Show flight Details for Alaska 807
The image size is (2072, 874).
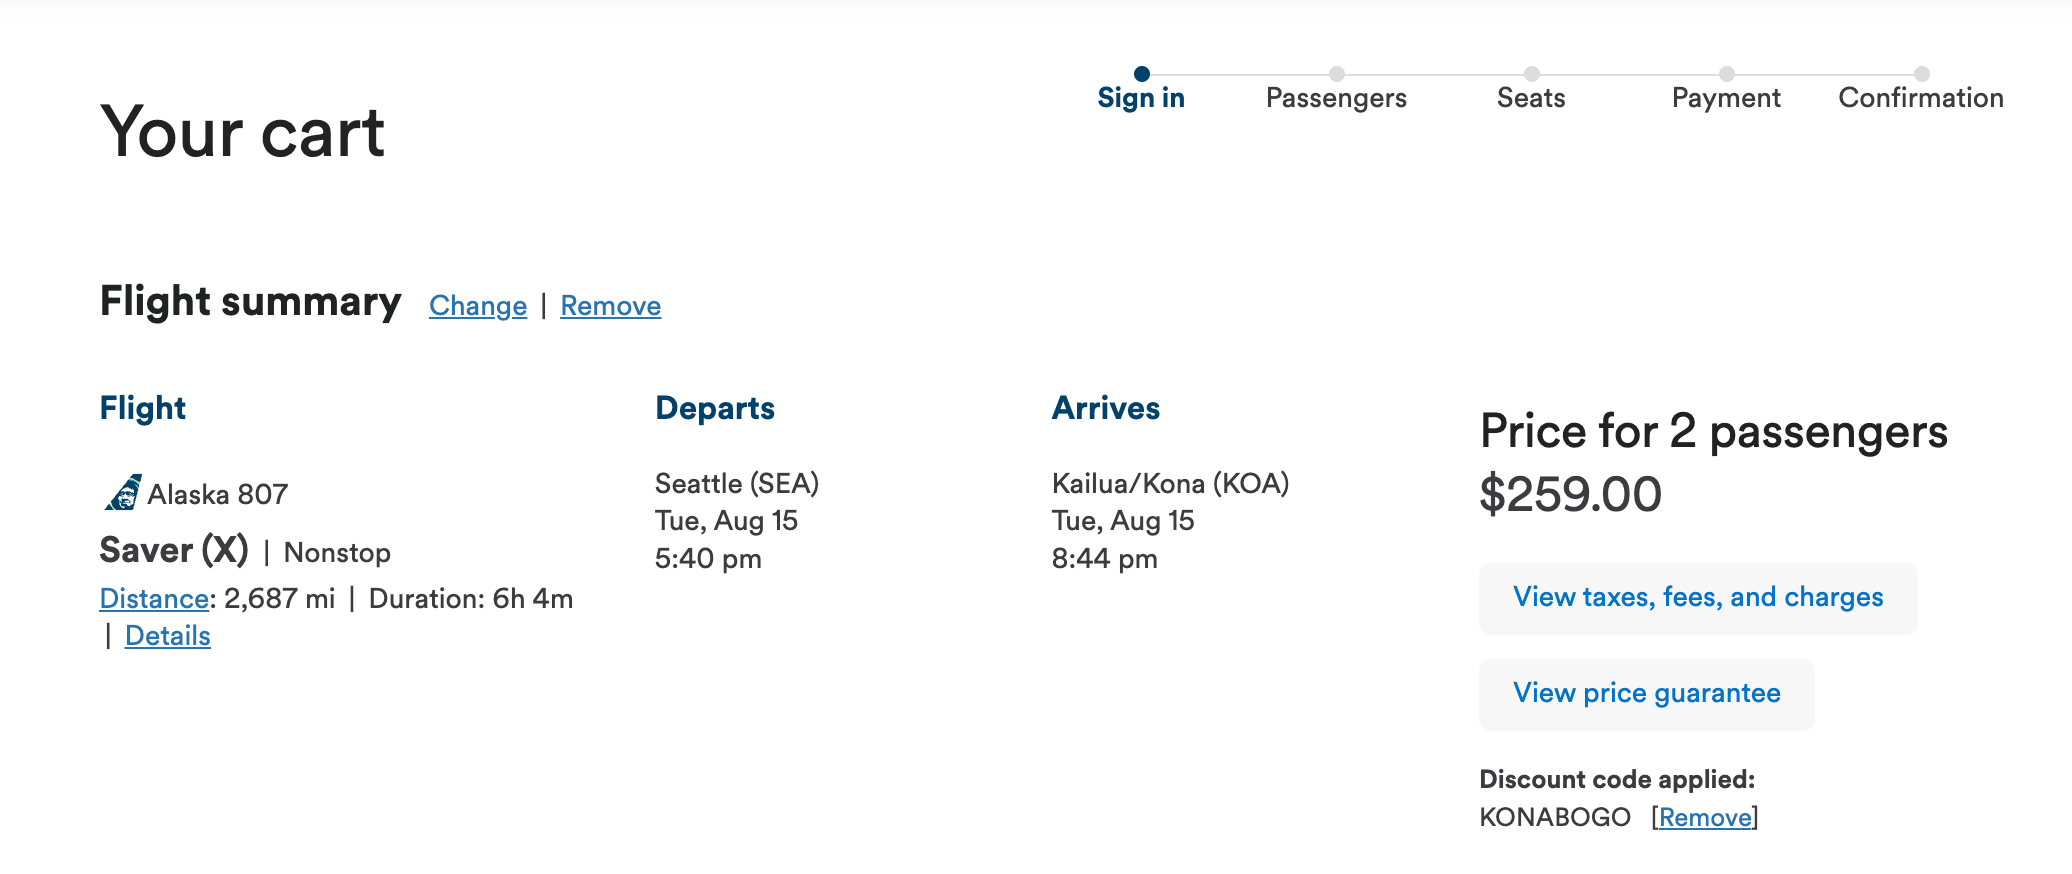(x=168, y=636)
